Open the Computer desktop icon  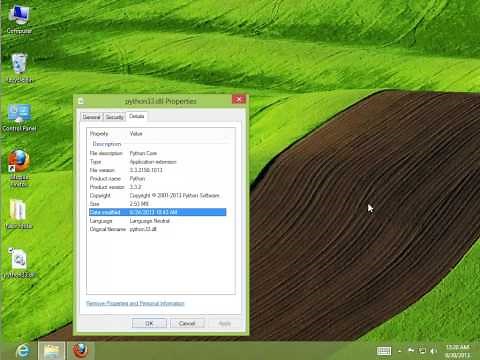coord(19,20)
